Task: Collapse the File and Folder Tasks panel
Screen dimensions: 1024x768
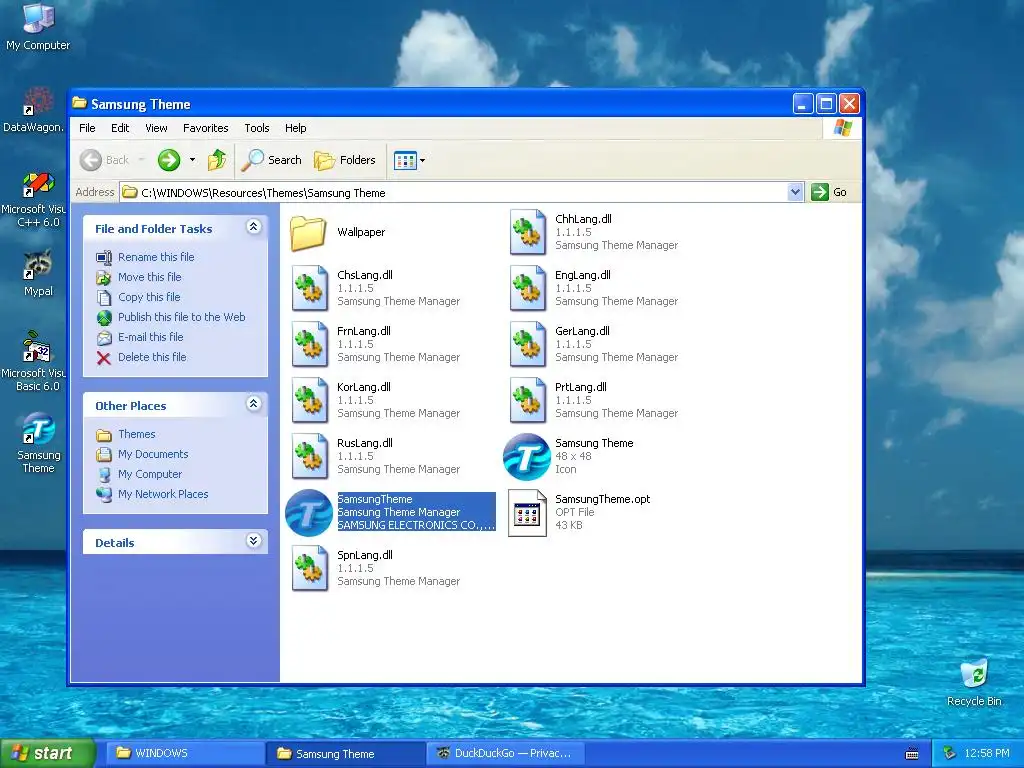Action: (x=253, y=227)
